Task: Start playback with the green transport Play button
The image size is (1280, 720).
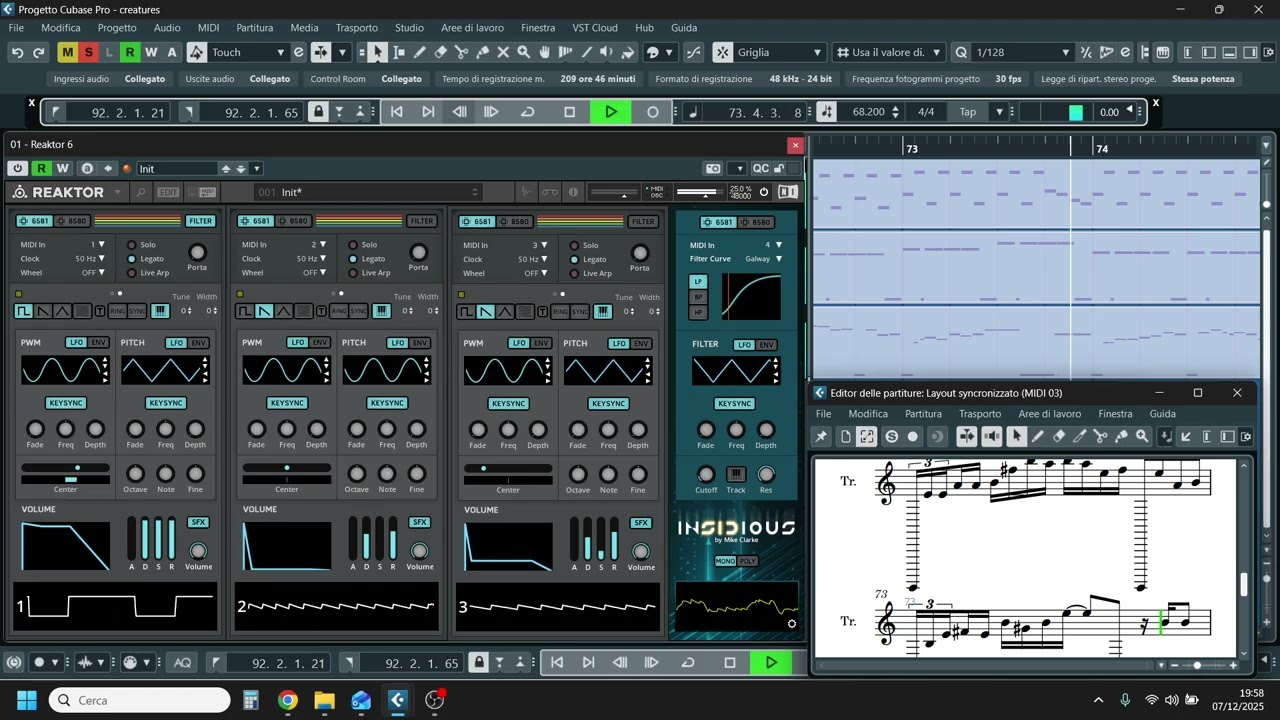Action: click(611, 112)
